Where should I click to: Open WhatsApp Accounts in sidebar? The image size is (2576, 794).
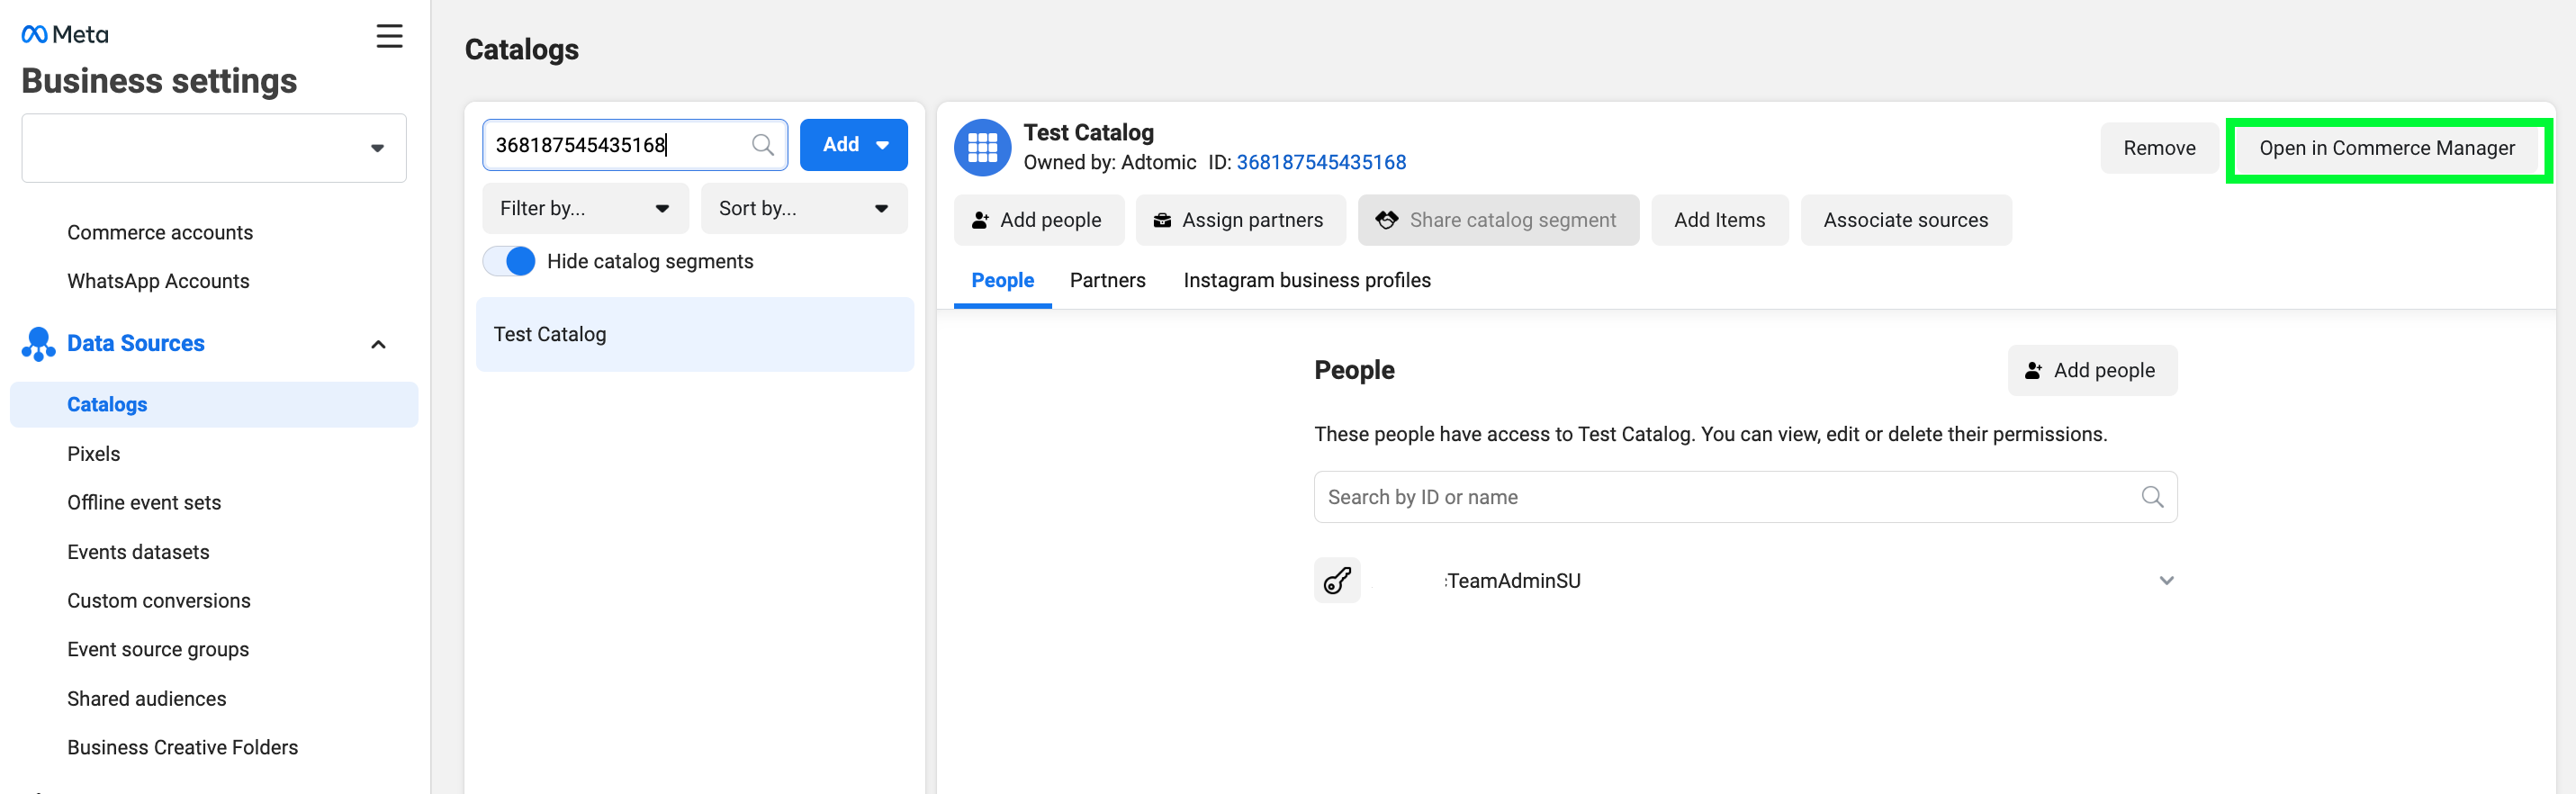(x=158, y=282)
